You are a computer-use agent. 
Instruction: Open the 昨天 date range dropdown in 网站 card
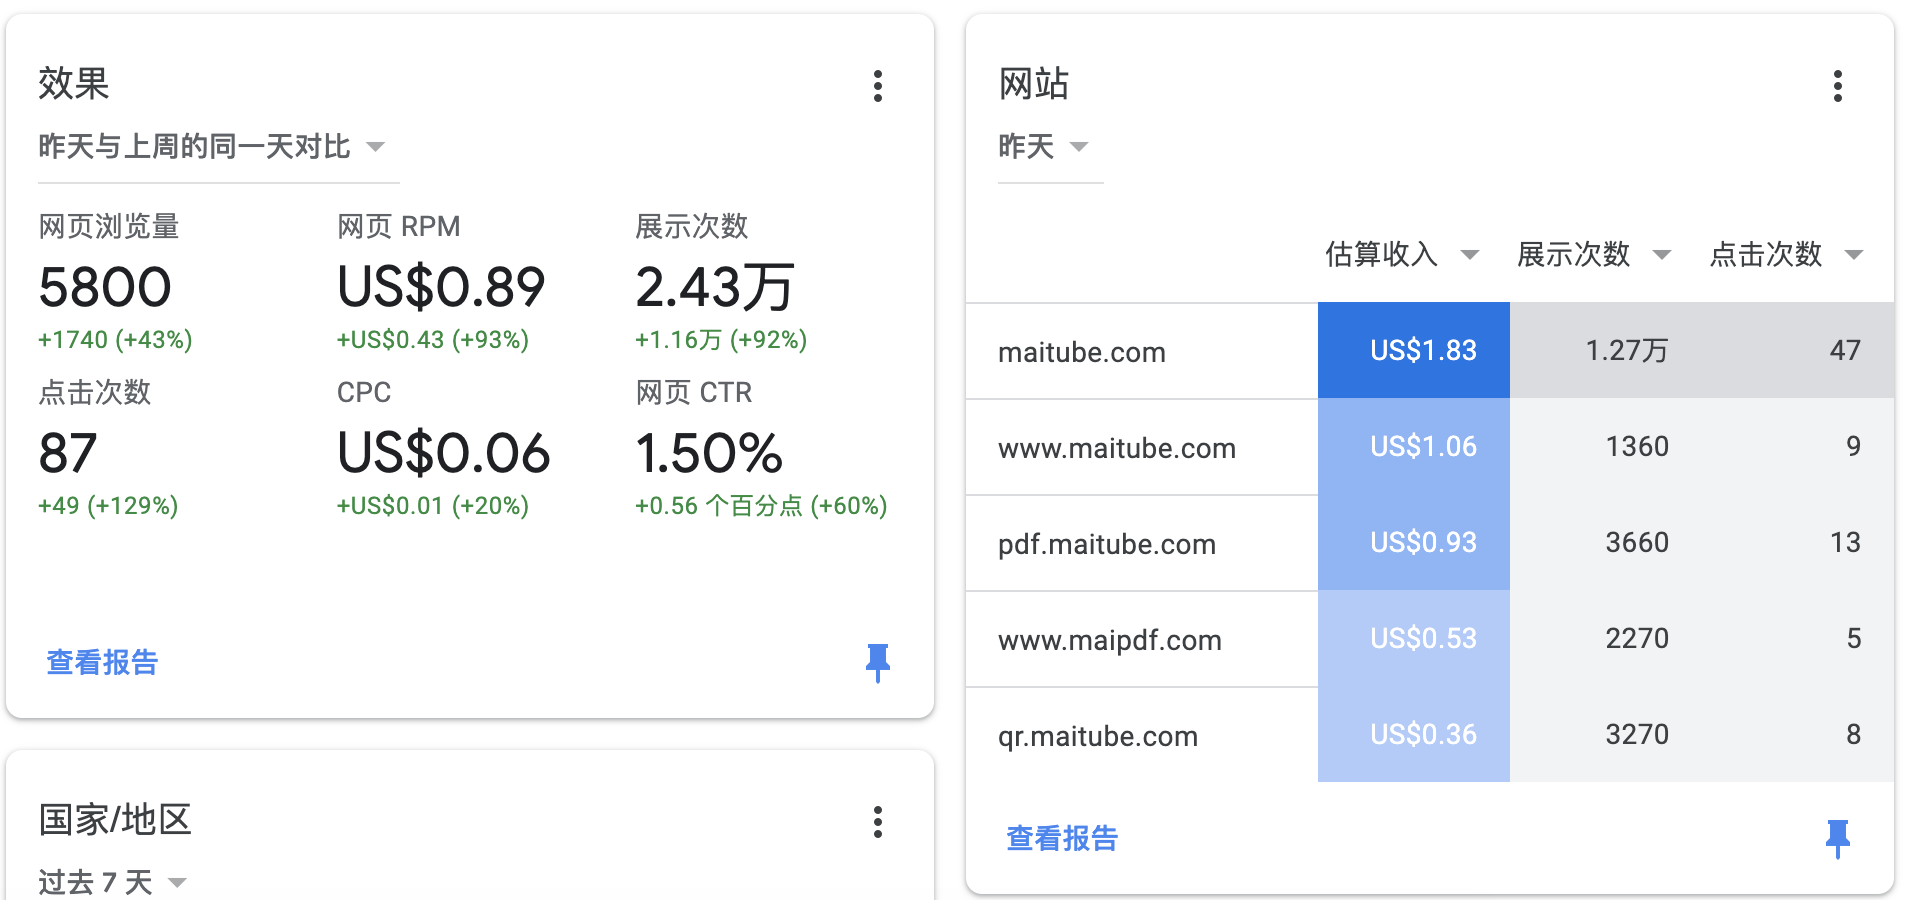point(1050,147)
